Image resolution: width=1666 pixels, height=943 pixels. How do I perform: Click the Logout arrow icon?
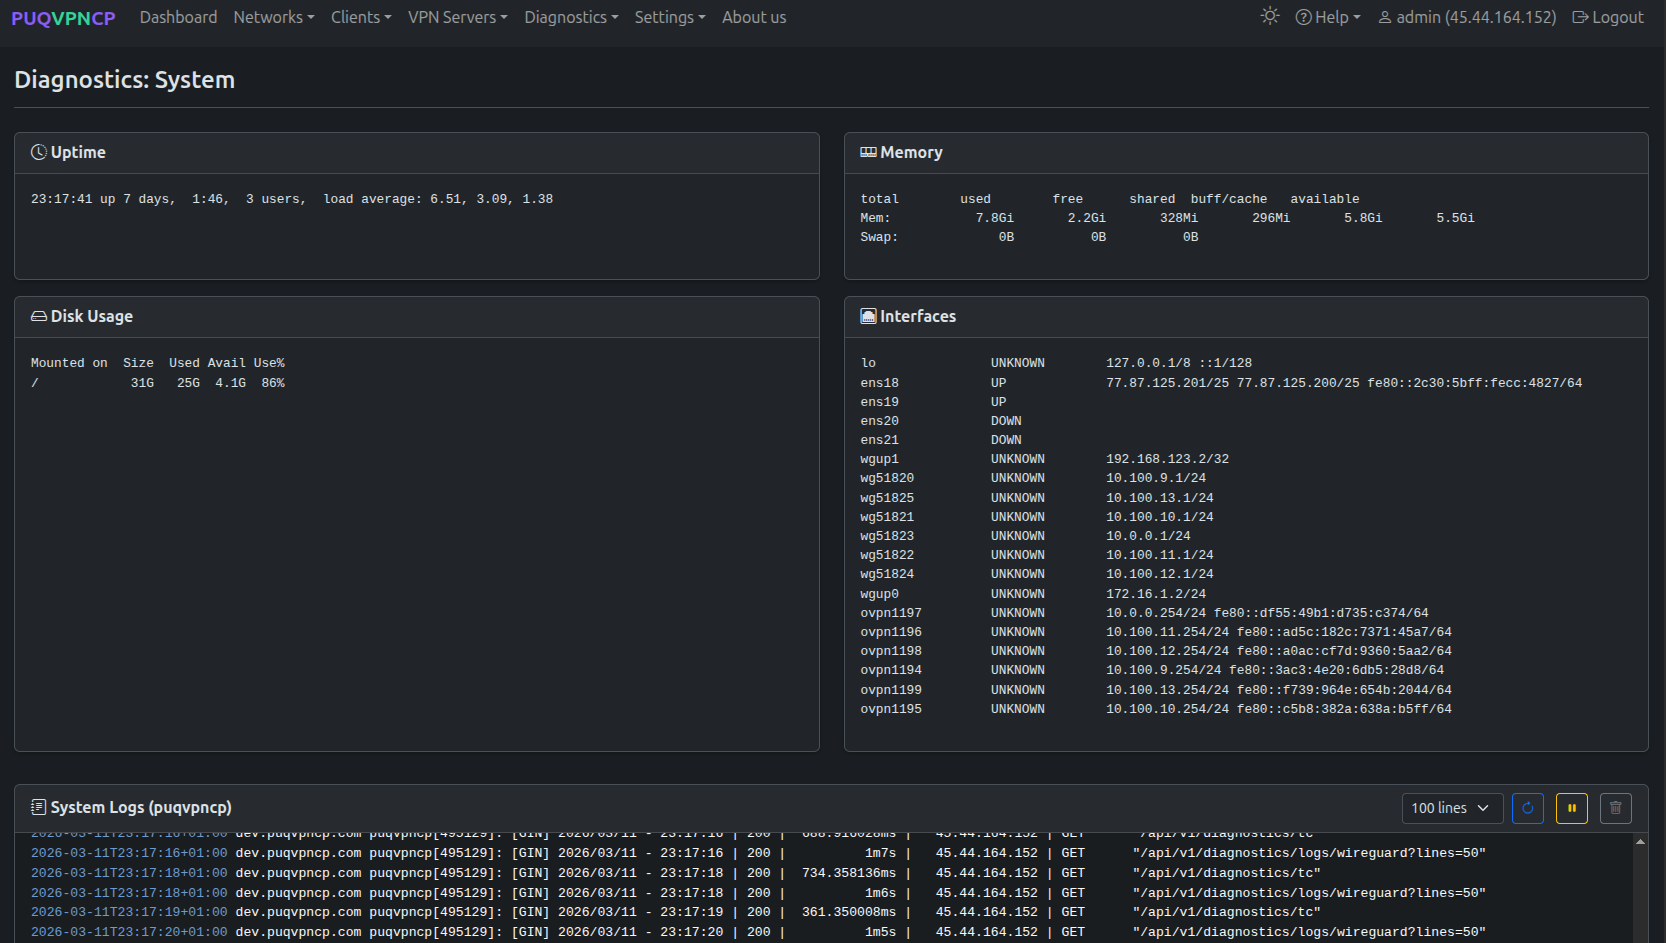(x=1580, y=17)
